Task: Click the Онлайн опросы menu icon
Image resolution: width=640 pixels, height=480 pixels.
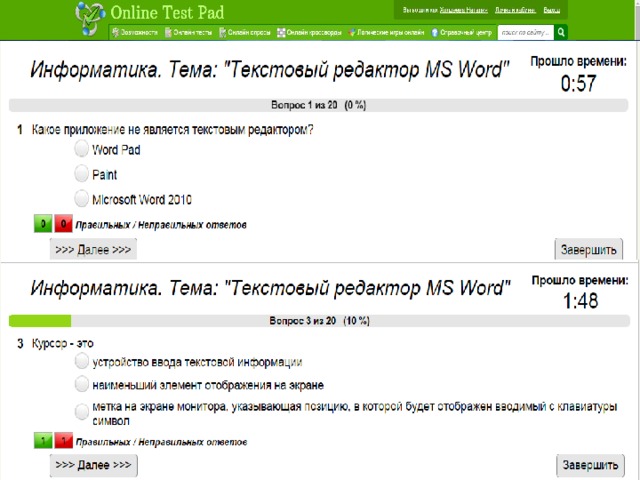Action: point(222,32)
